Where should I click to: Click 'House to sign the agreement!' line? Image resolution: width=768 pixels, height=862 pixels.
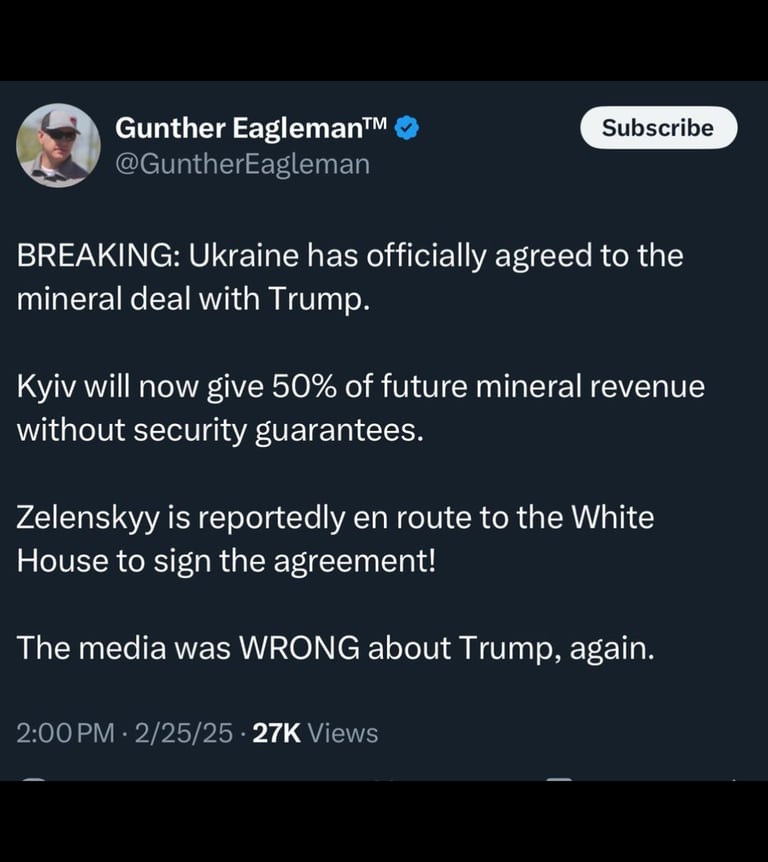(x=226, y=560)
